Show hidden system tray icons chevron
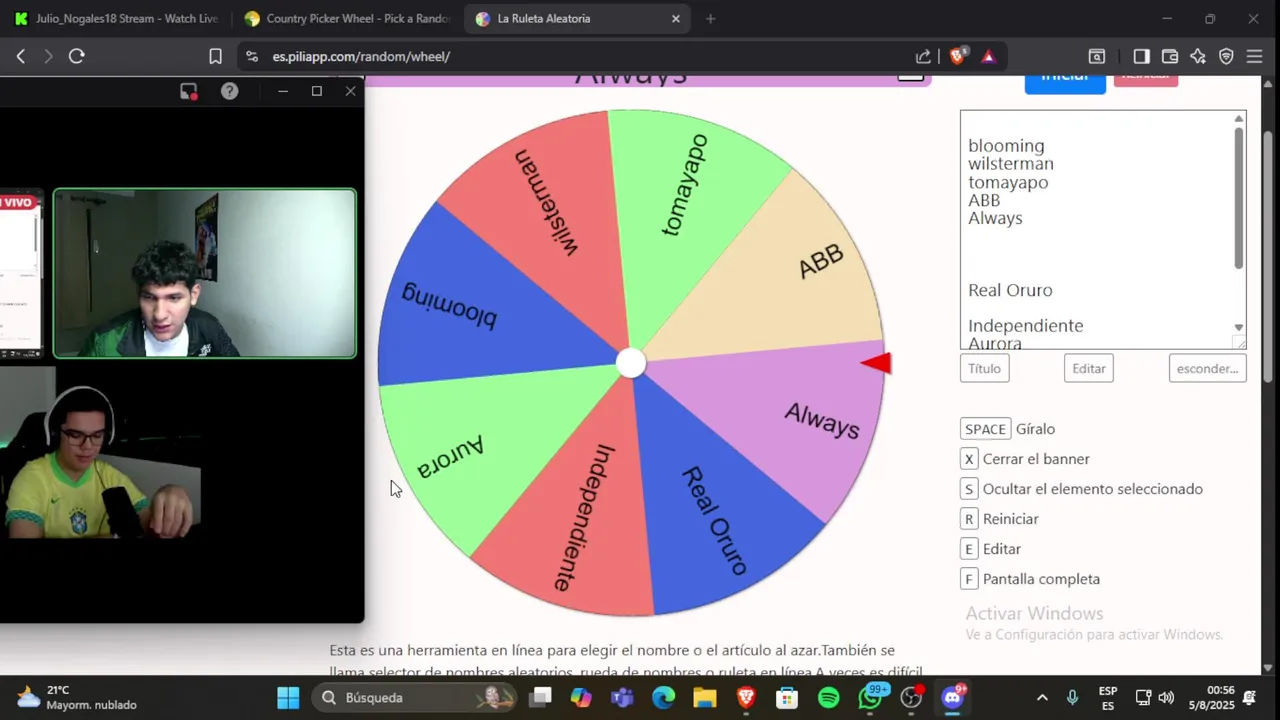Screen dimensions: 1280x720 1042,697
